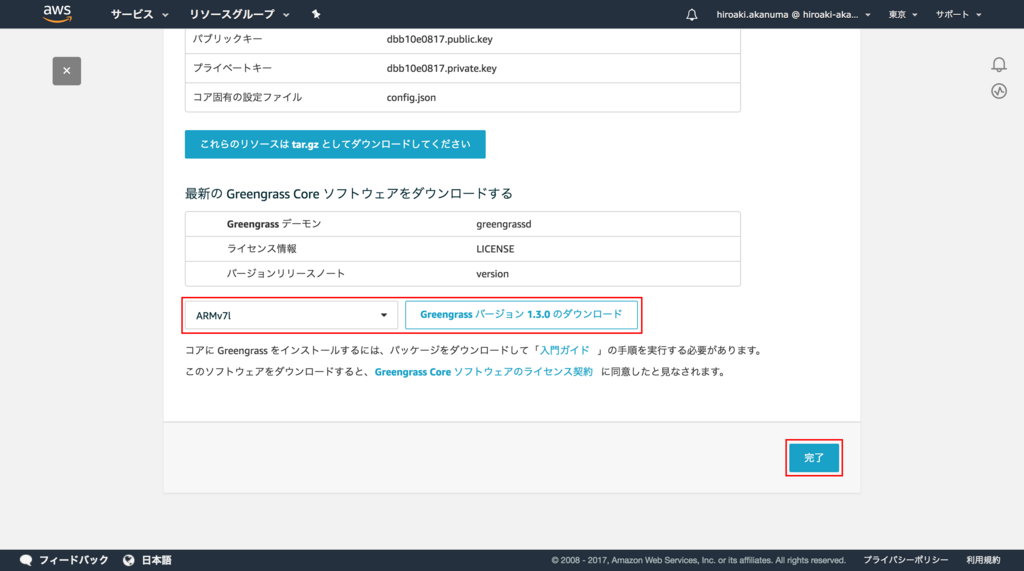Viewport: 1024px width, 571px height.
Task: Select 日本語 language option
Action: coord(157,560)
